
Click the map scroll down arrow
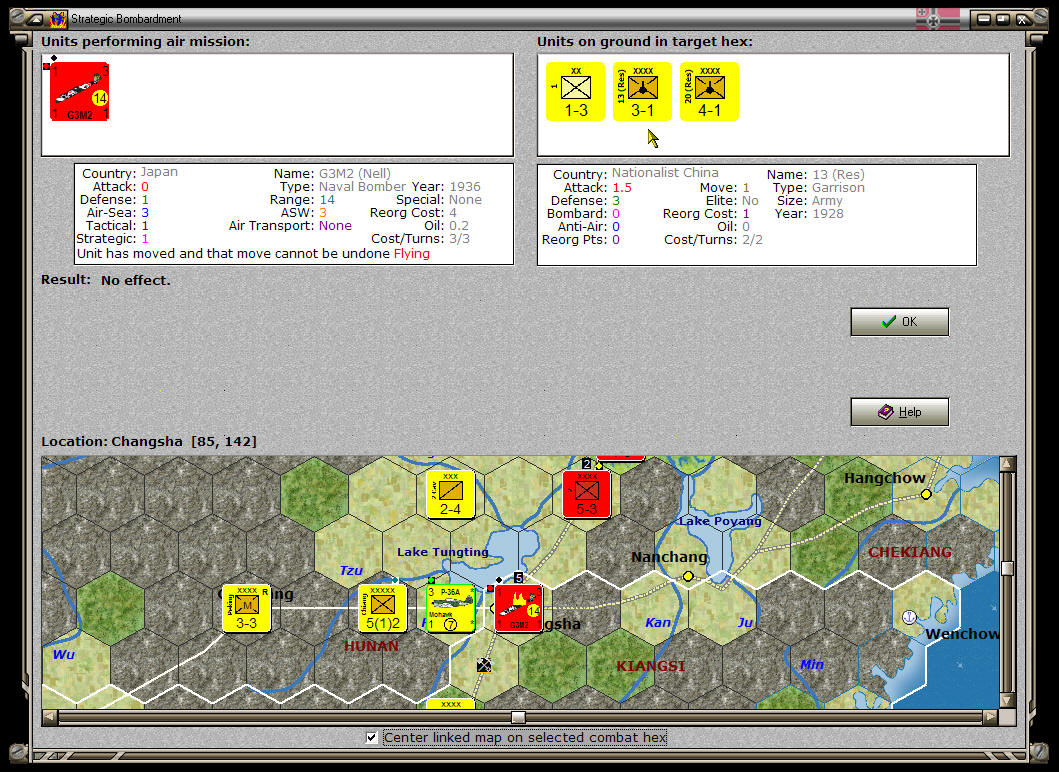(x=1007, y=701)
